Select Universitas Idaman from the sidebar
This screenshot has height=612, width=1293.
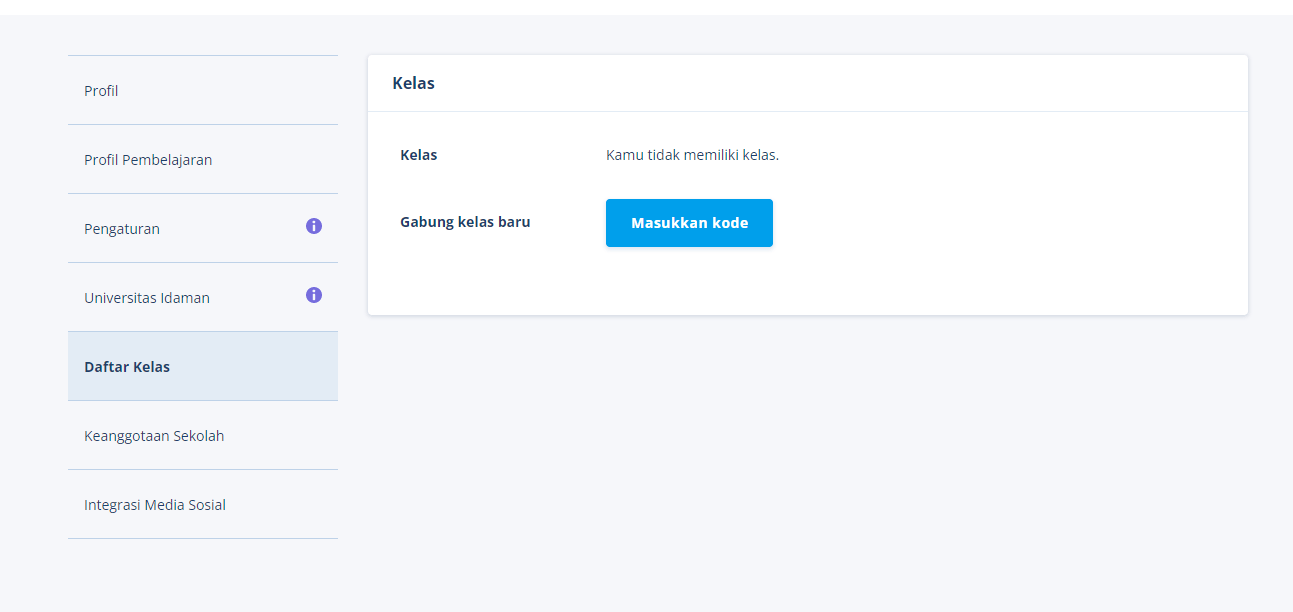(203, 297)
